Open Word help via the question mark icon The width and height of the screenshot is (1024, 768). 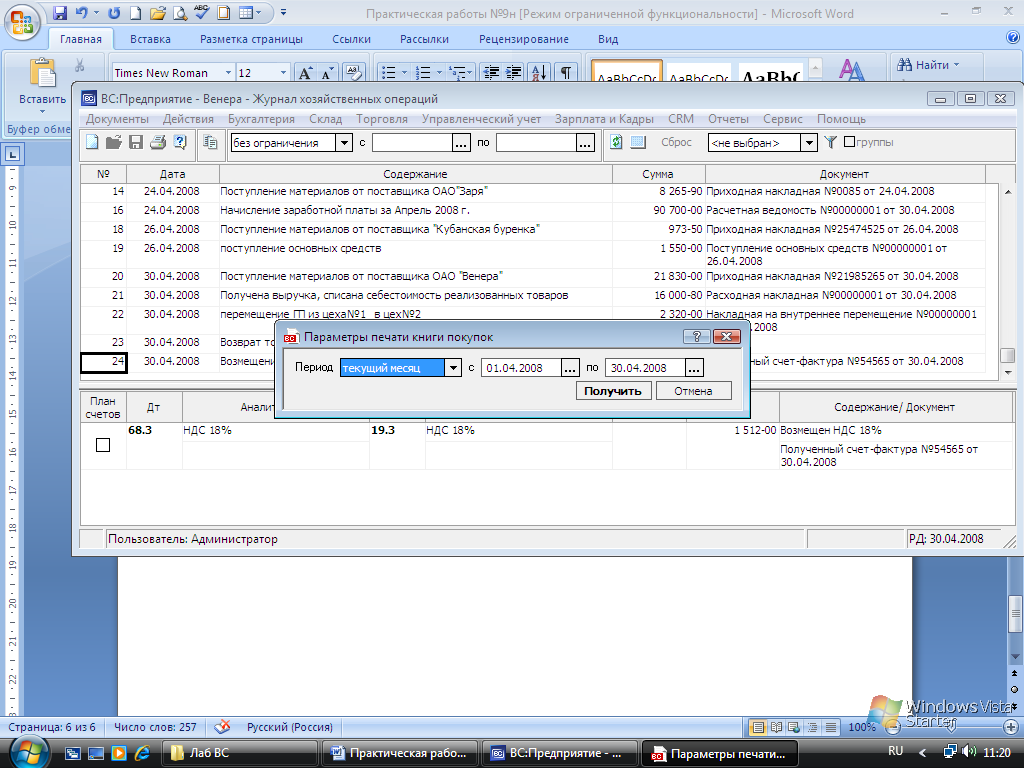tap(1013, 38)
